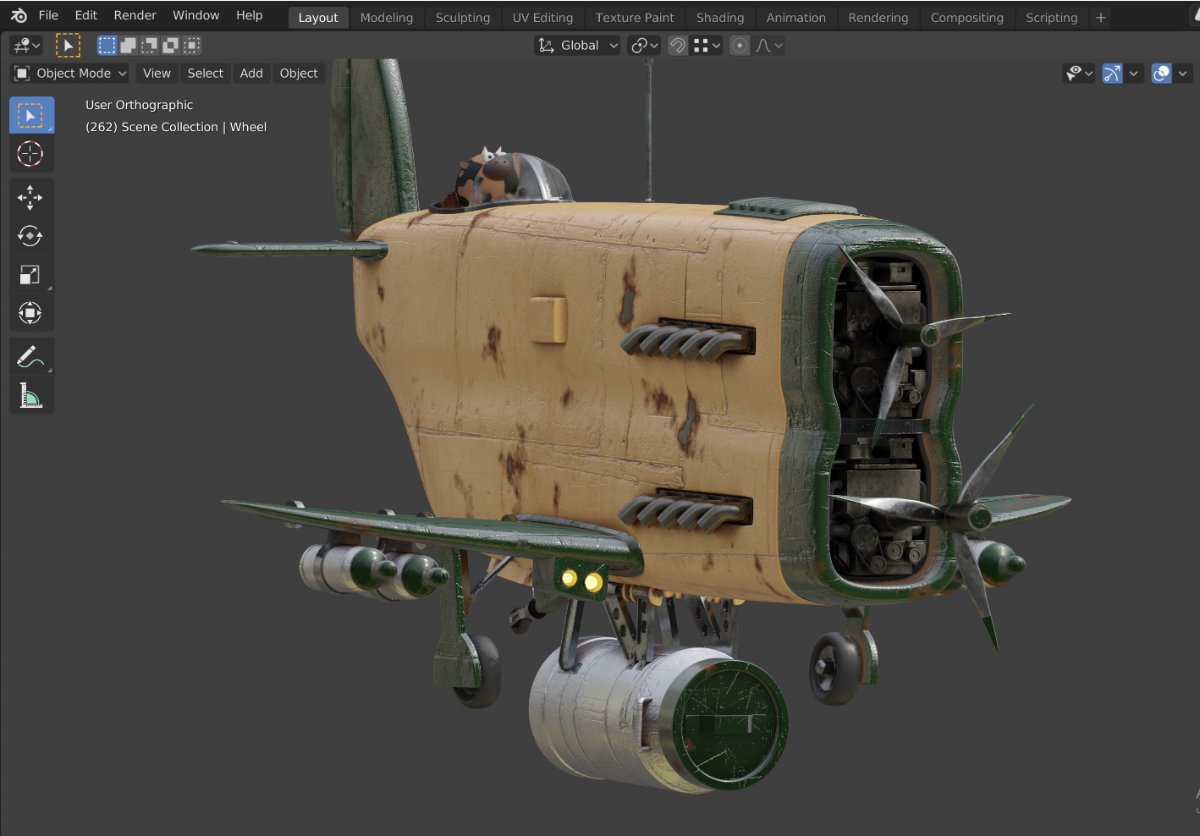Activate the Rotate tool
Screen dimensions: 1200x836
(31, 236)
